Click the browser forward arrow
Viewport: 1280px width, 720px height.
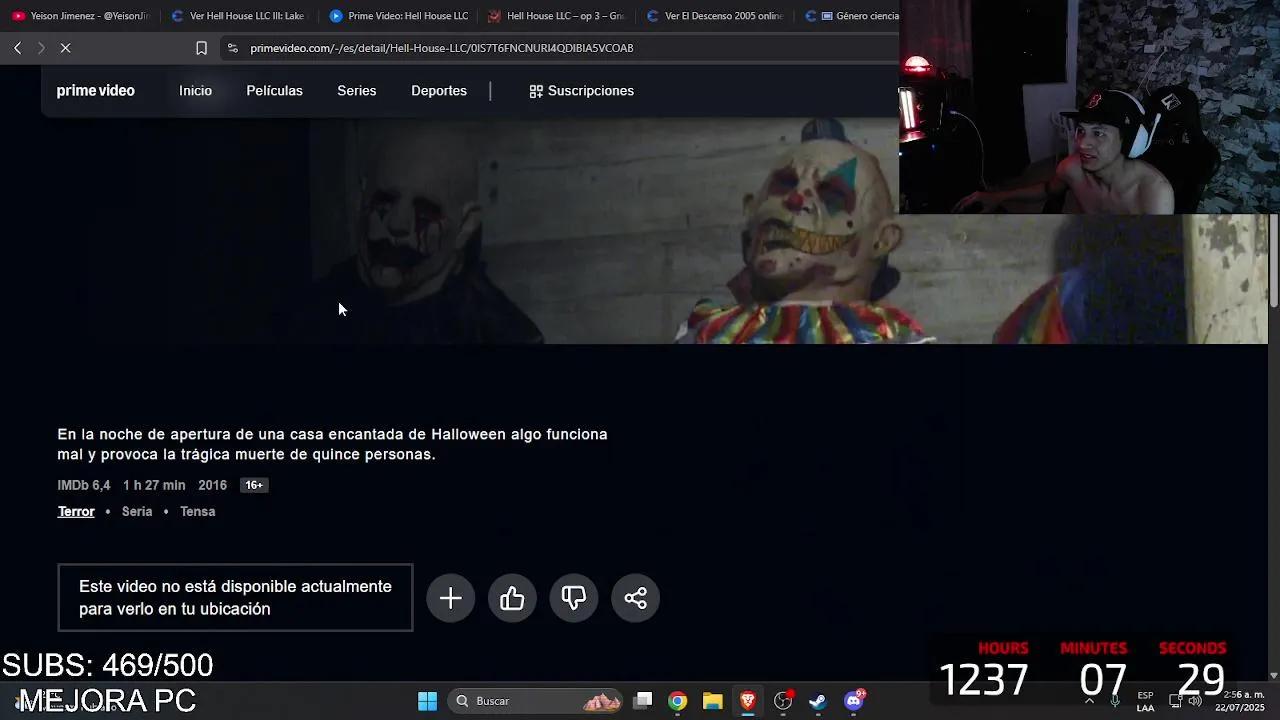41,48
